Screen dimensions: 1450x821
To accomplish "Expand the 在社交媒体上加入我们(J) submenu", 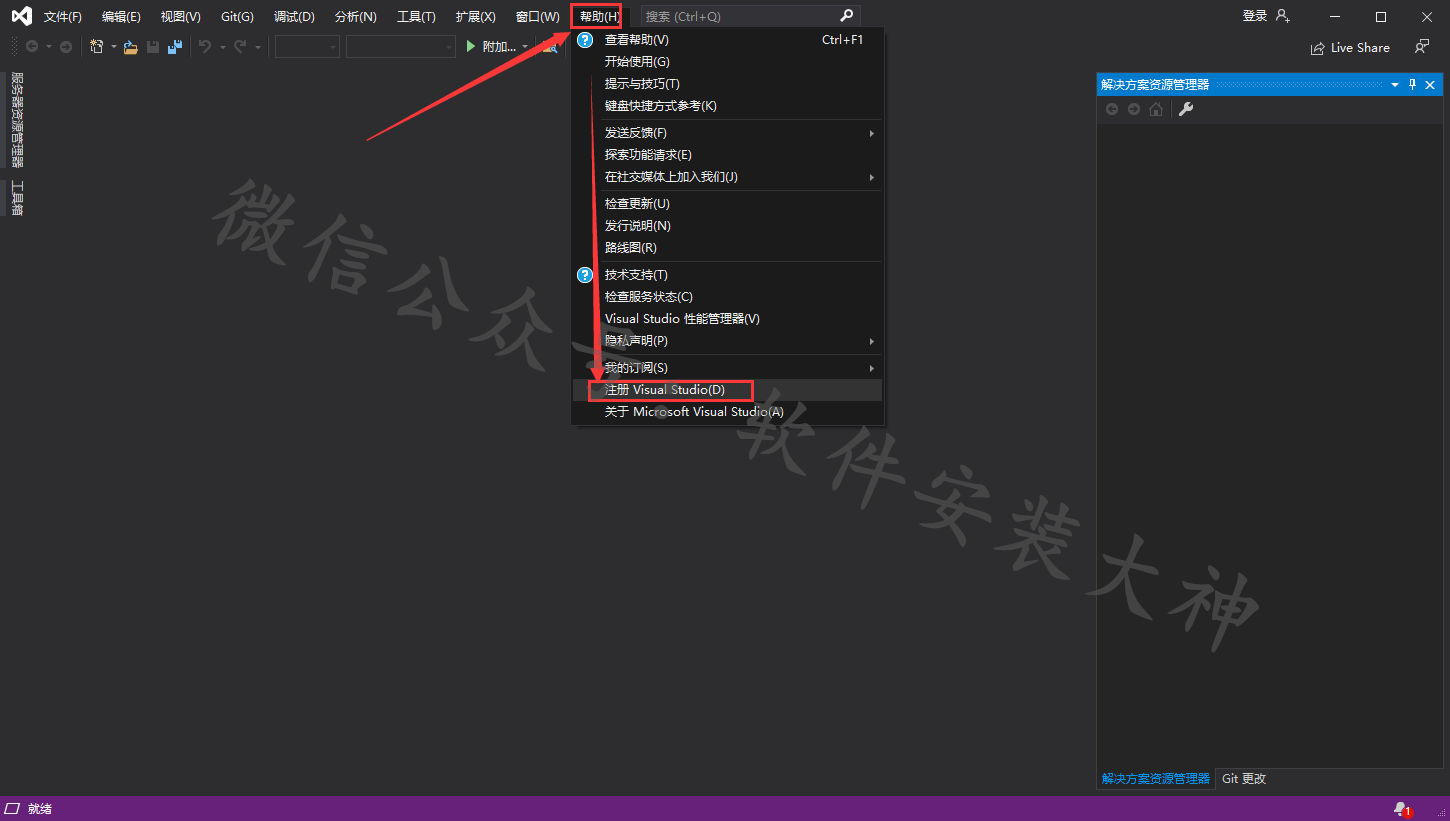I will pyautogui.click(x=872, y=177).
